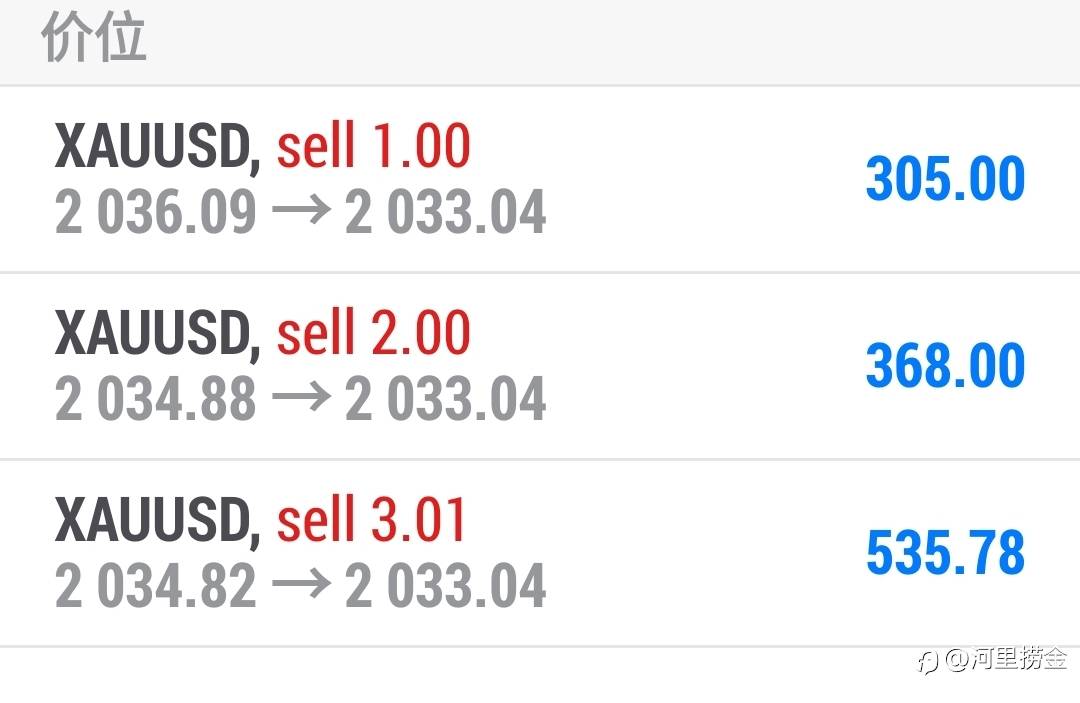Select the 305.00 profit value

click(945, 179)
